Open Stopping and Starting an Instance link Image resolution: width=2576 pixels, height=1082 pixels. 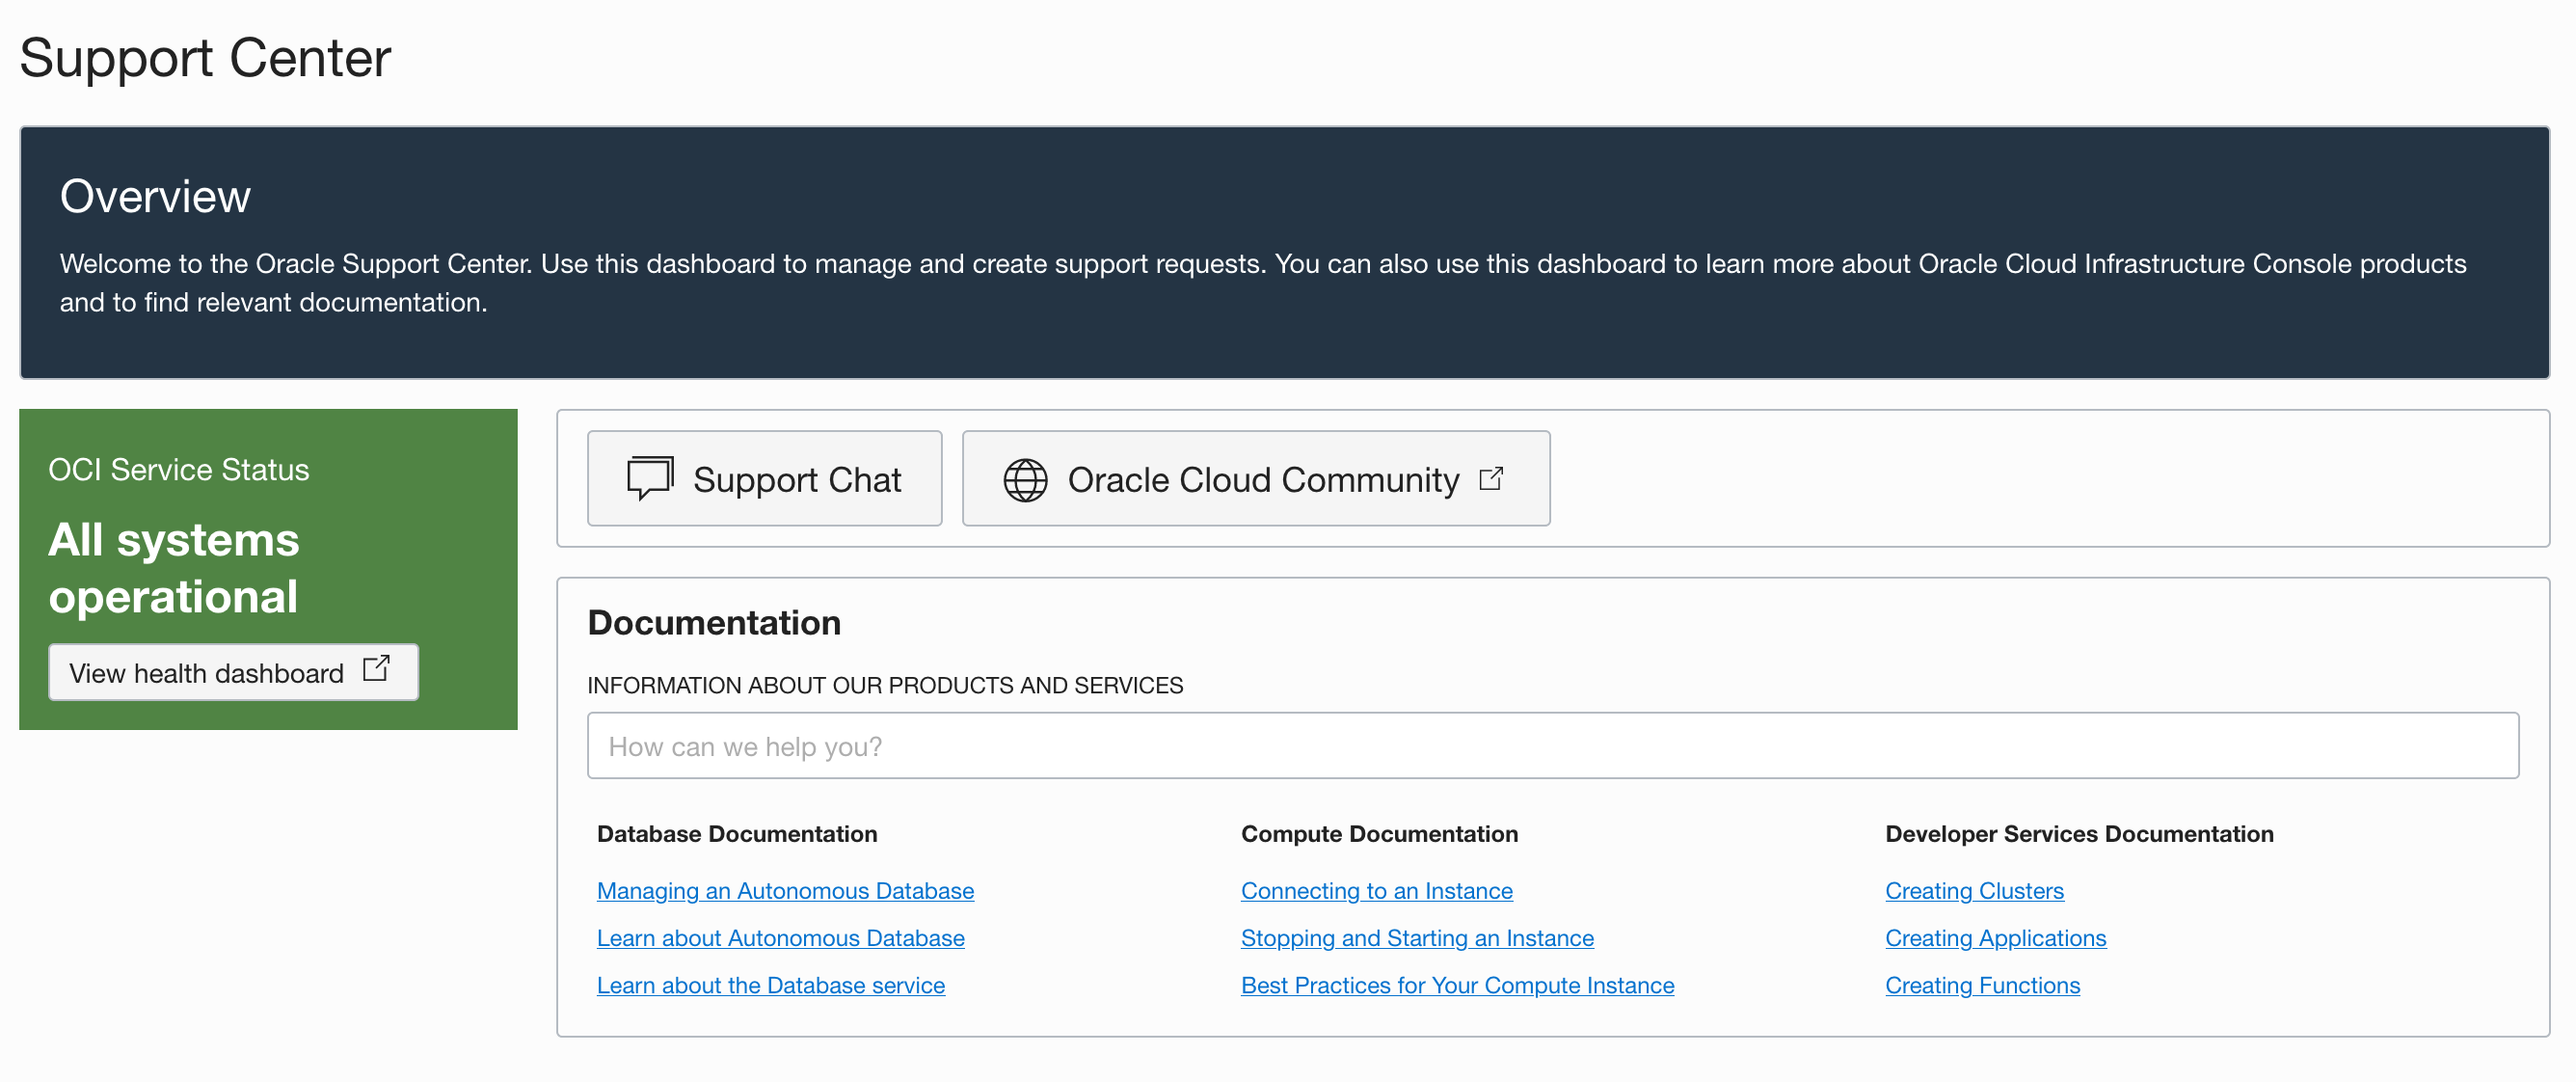pos(1417,938)
